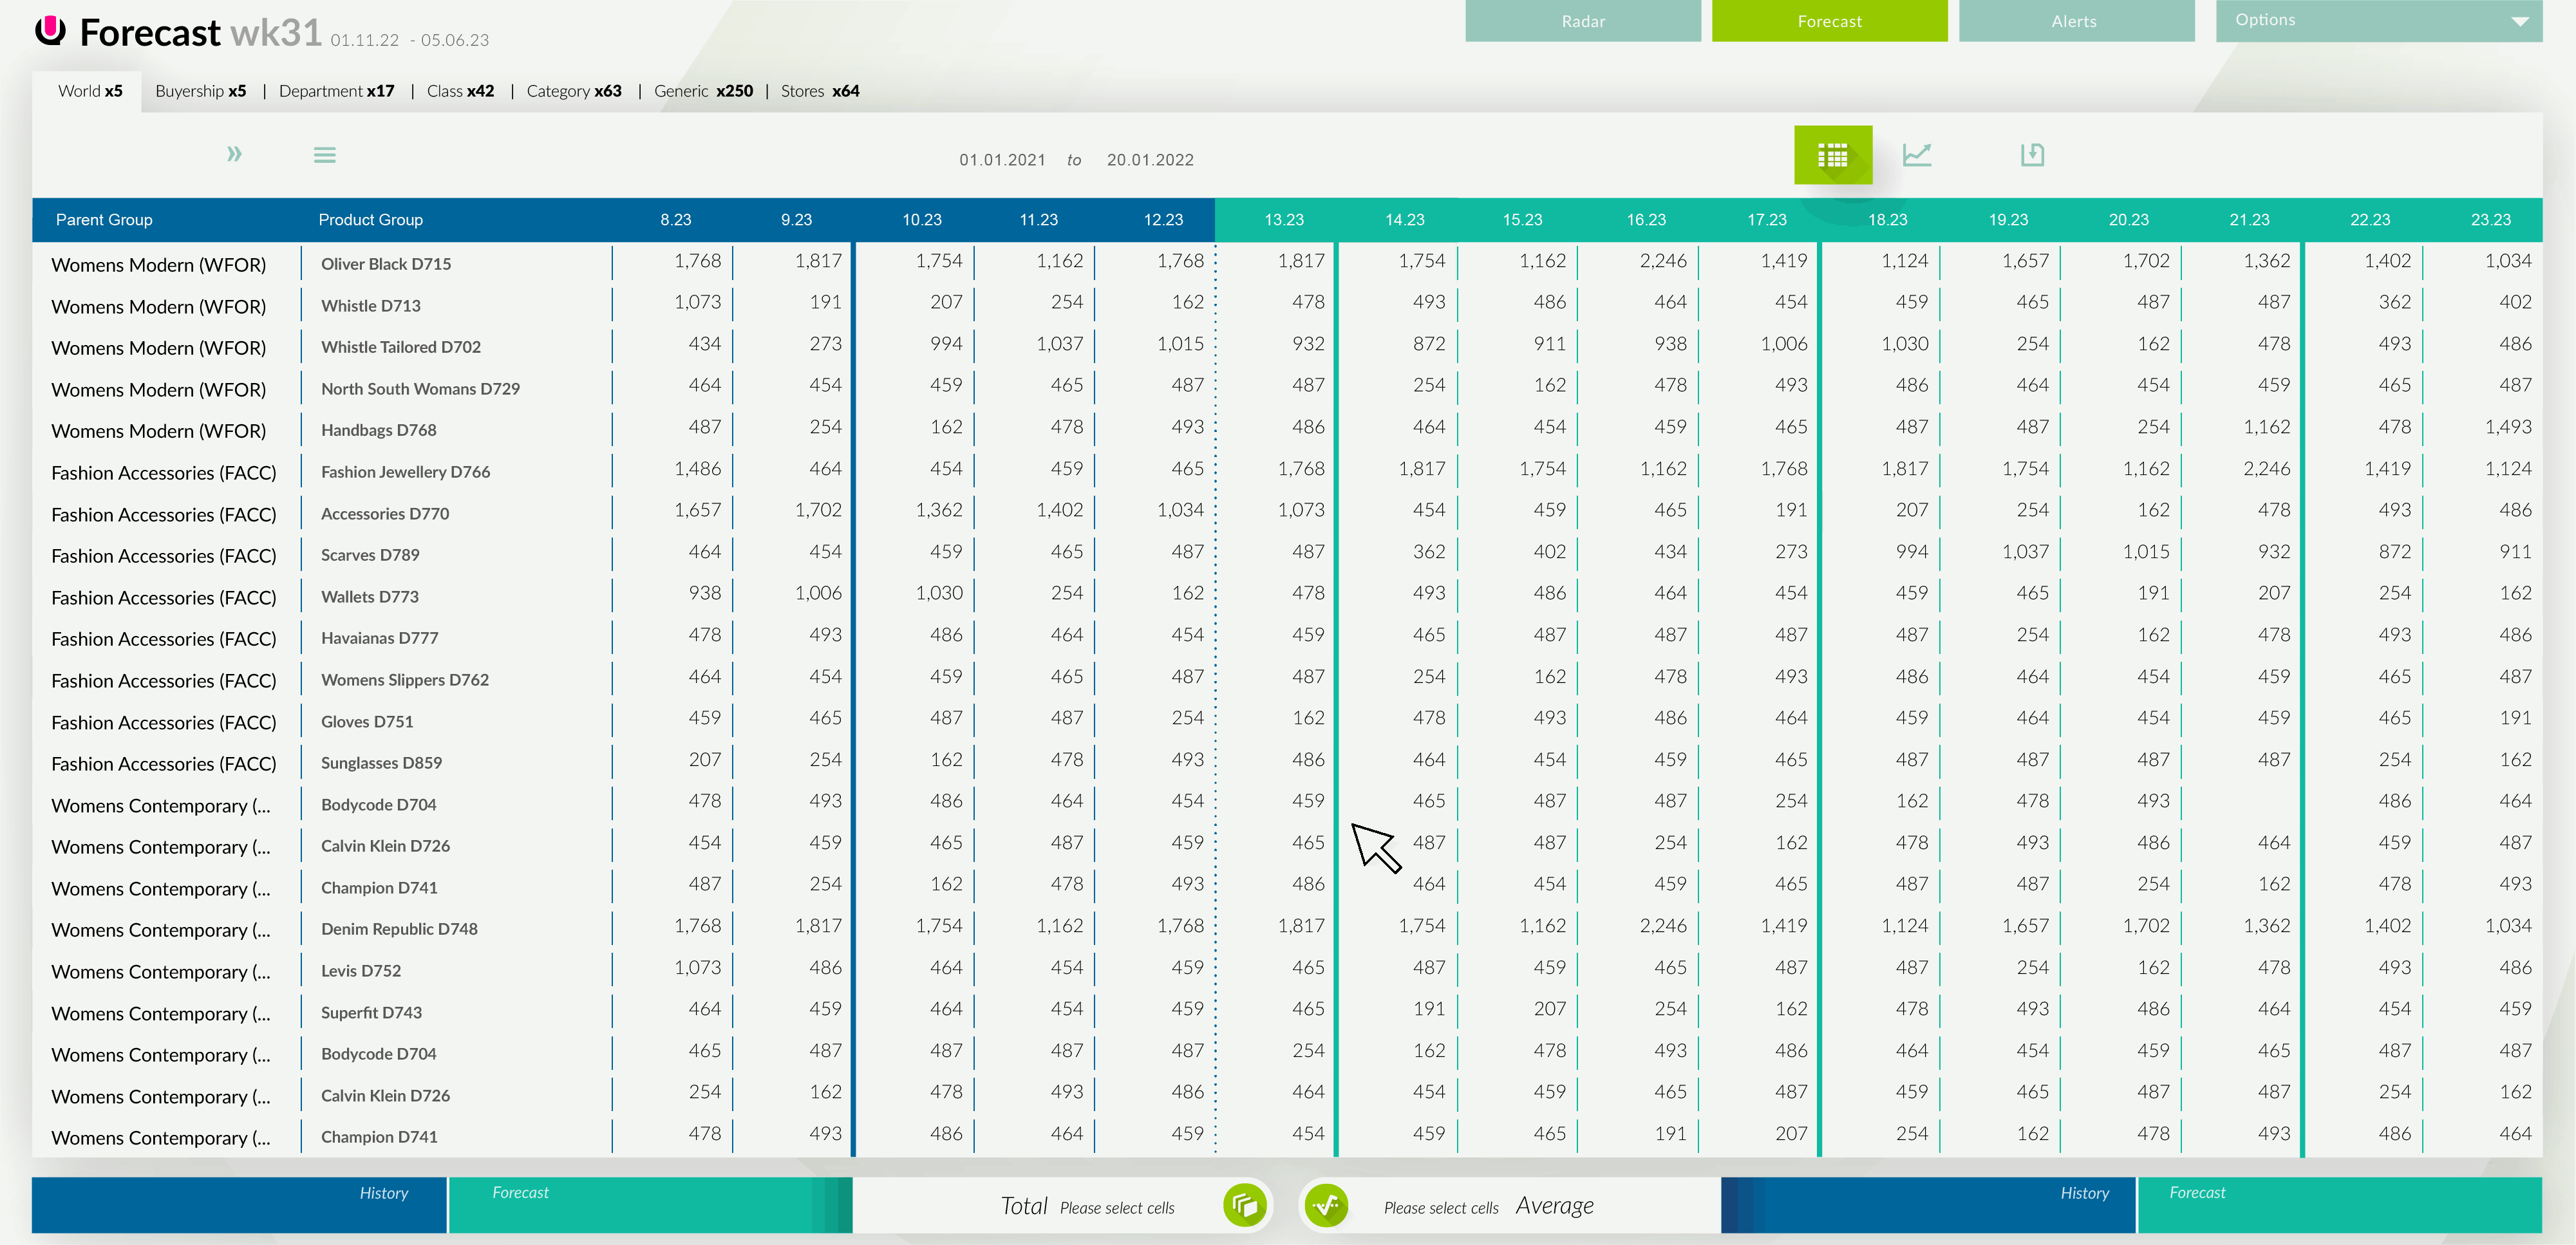Click the start date 01.01.2021
Viewport: 2576px width, 1245px height.
click(x=1002, y=160)
